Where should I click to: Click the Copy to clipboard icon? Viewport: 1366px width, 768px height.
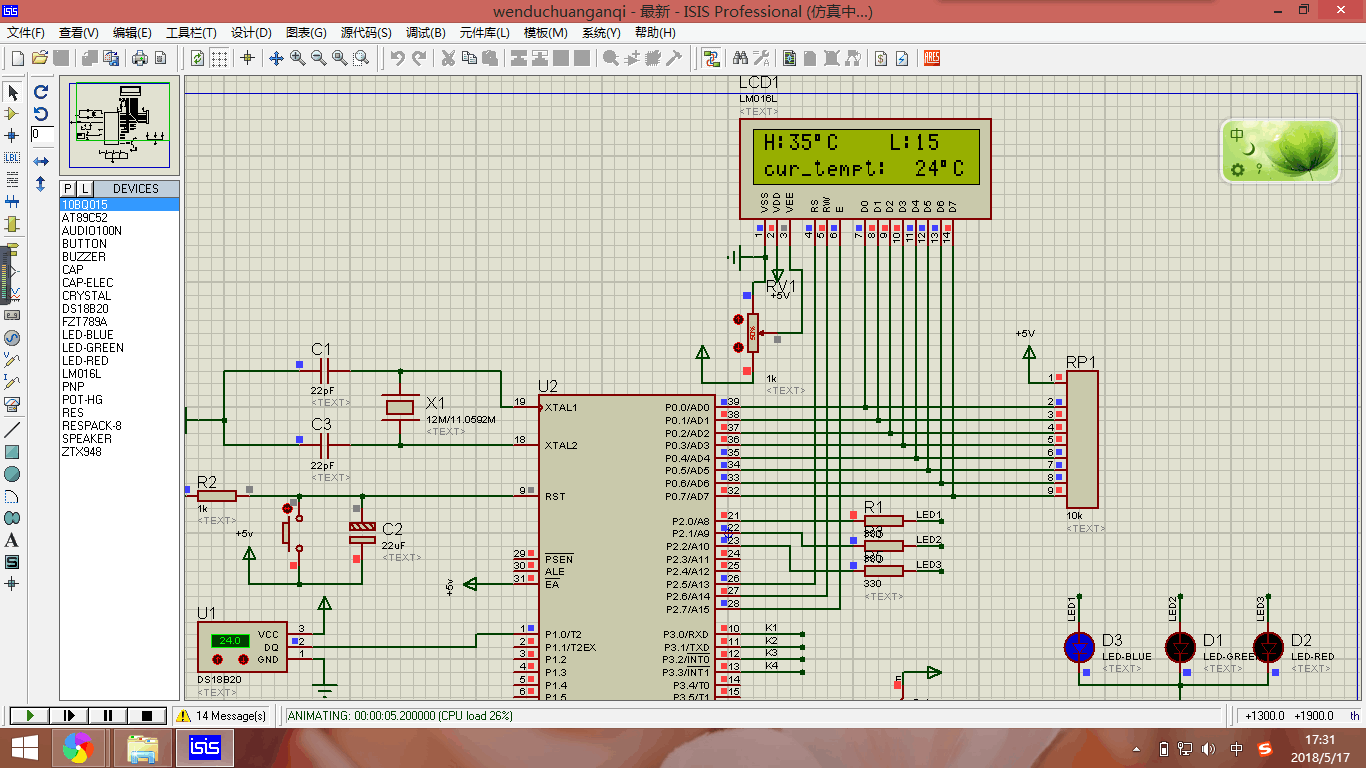[x=469, y=58]
